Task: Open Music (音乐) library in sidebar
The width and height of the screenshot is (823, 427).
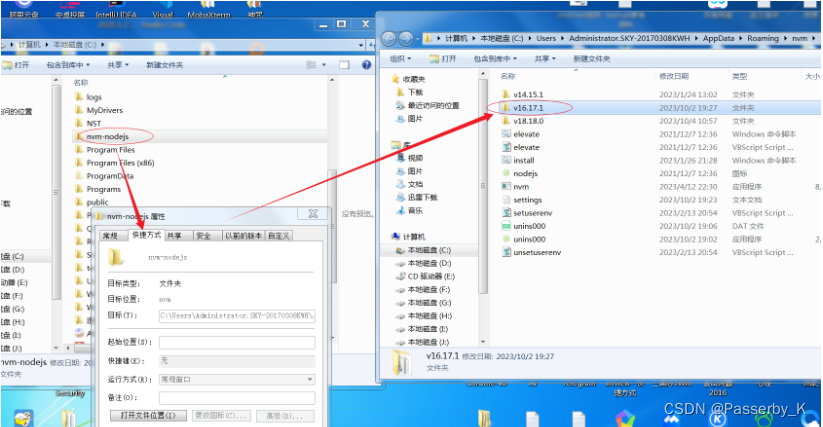Action: tap(415, 210)
